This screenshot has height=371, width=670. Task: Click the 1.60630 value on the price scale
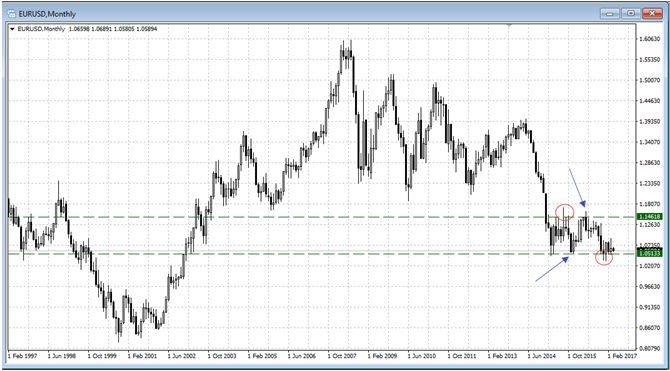coord(649,39)
